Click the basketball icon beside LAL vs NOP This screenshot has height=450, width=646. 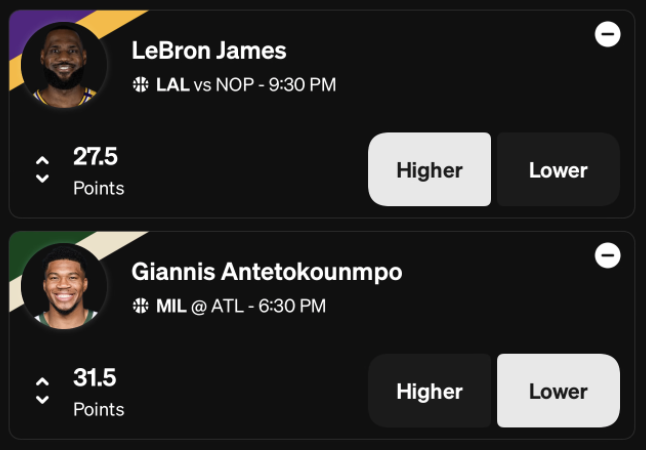[140, 84]
